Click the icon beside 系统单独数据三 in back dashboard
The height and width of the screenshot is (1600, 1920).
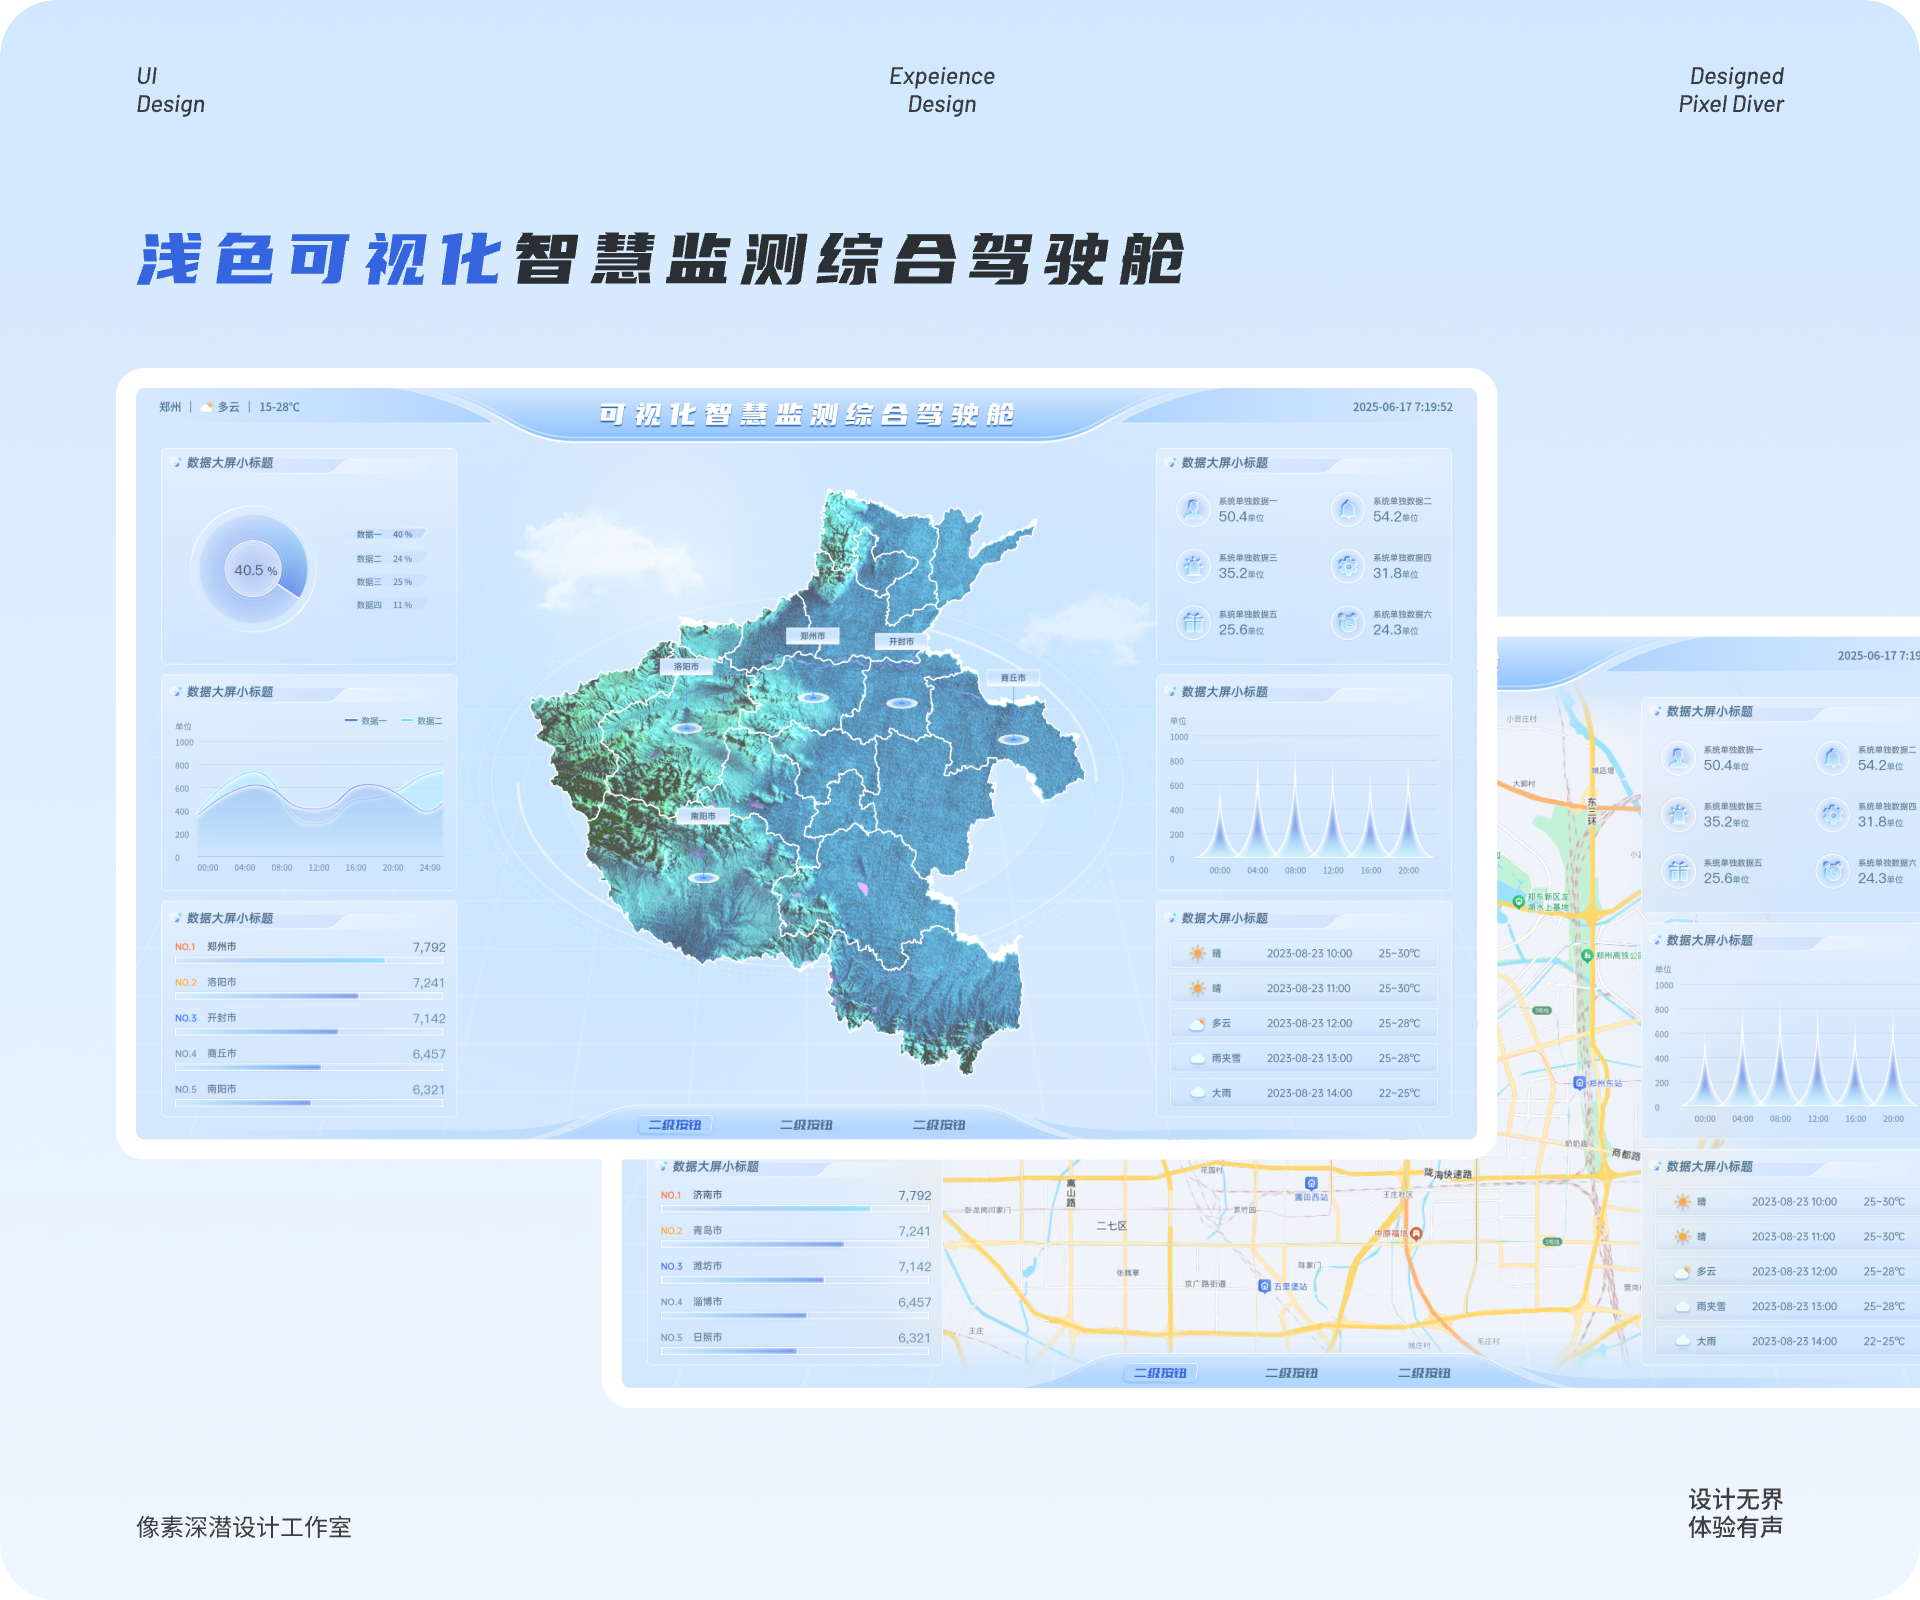pos(1678,814)
